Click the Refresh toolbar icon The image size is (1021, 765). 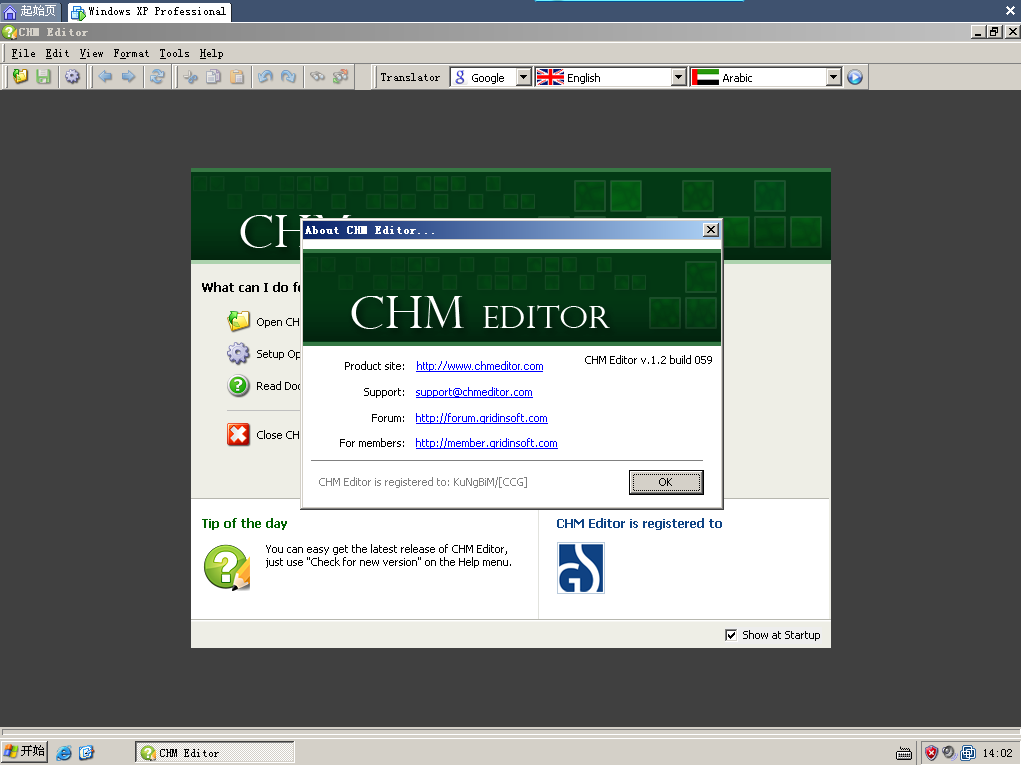coord(157,77)
